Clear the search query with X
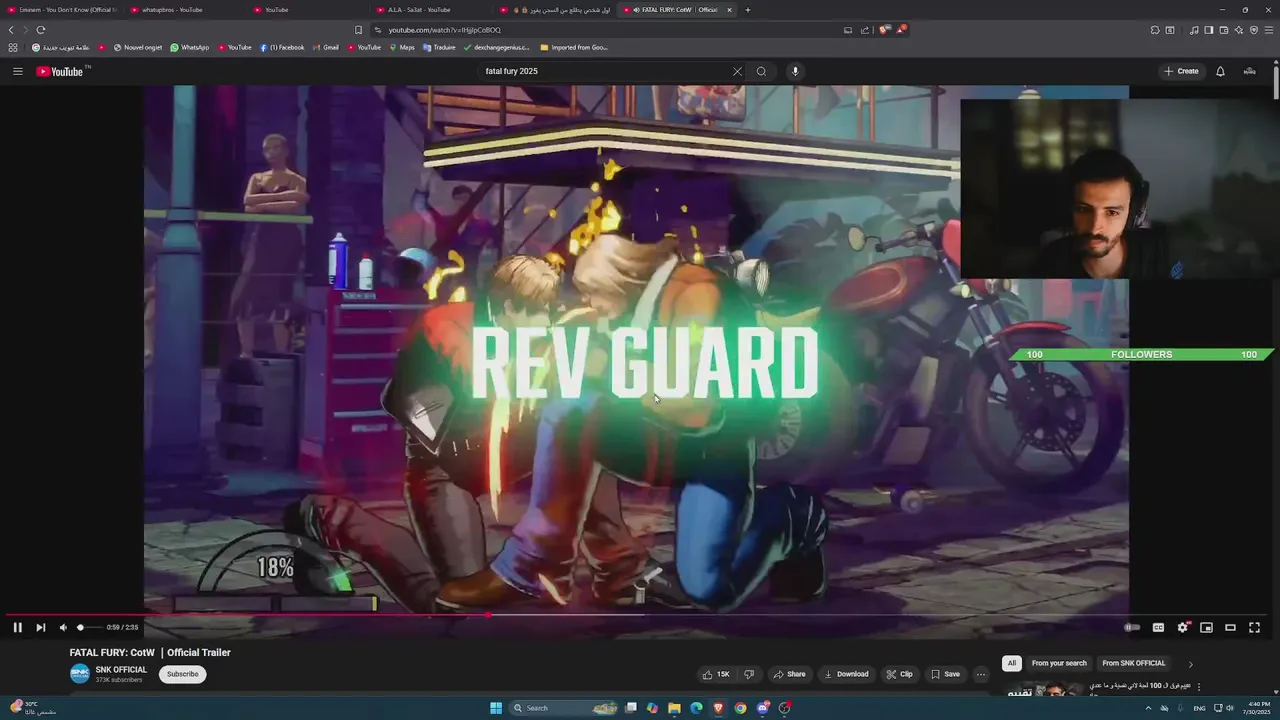1280x720 pixels. tap(737, 71)
